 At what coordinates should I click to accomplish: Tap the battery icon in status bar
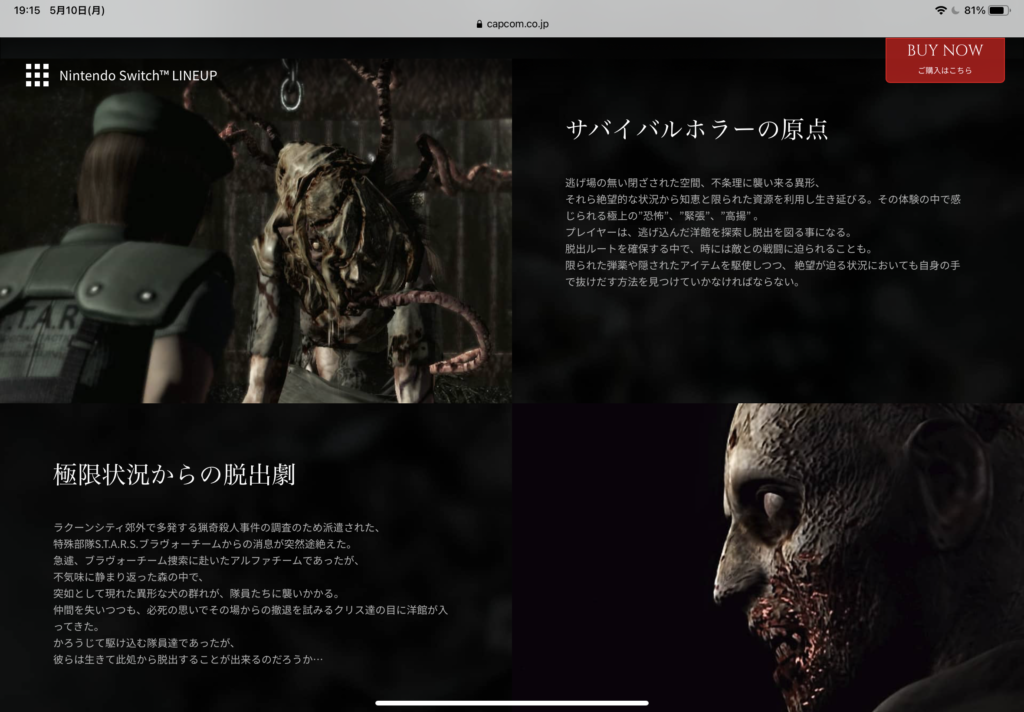click(999, 10)
